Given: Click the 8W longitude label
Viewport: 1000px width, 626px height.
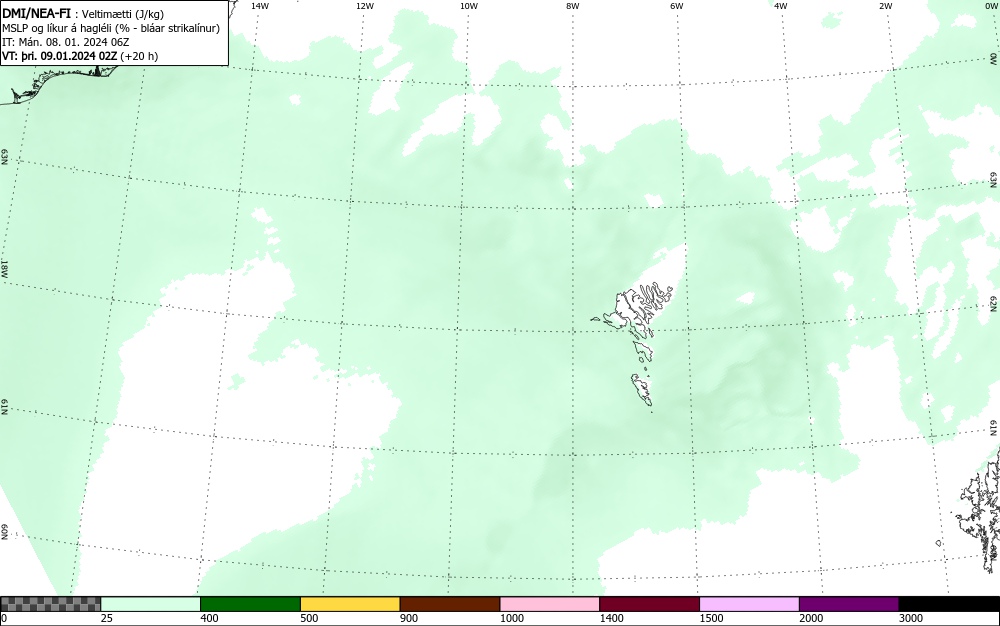Looking at the screenshot, I should (x=573, y=6).
